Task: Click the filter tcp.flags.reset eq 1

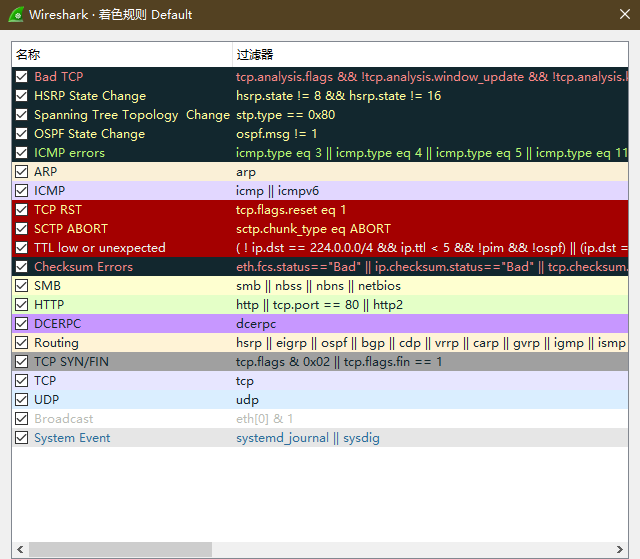Action: point(291,210)
